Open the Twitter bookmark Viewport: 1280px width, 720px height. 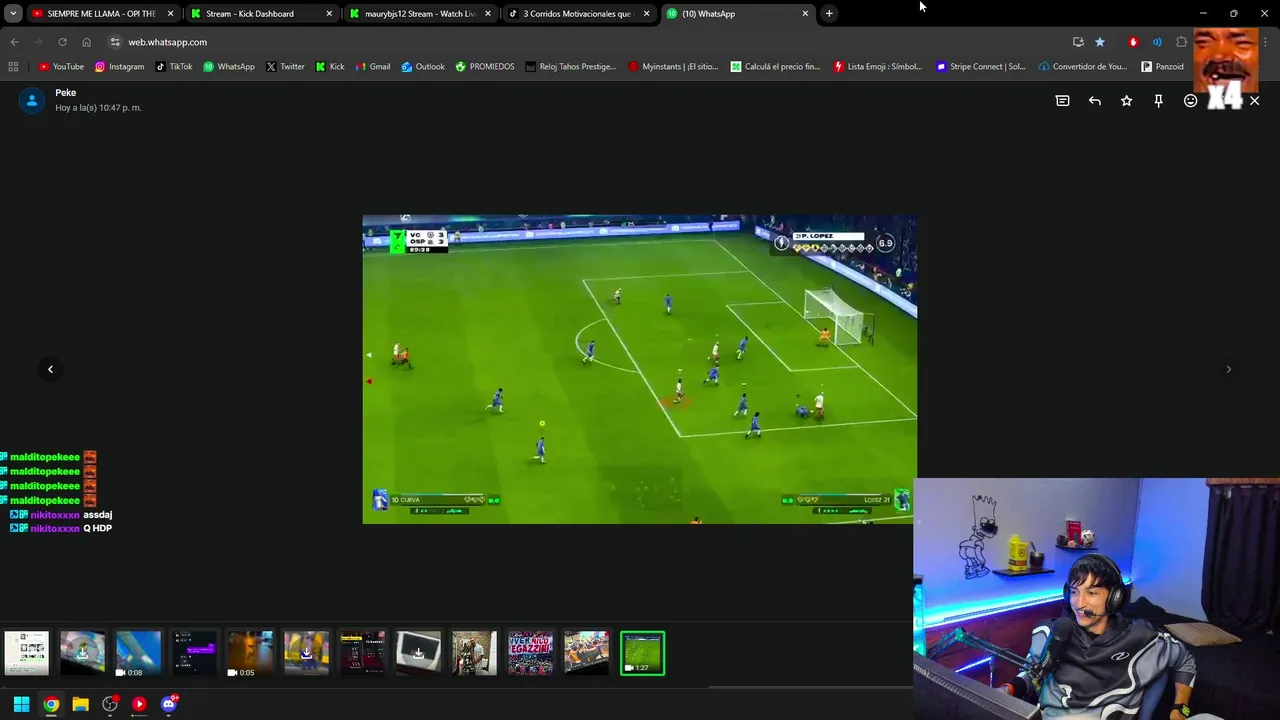285,67
